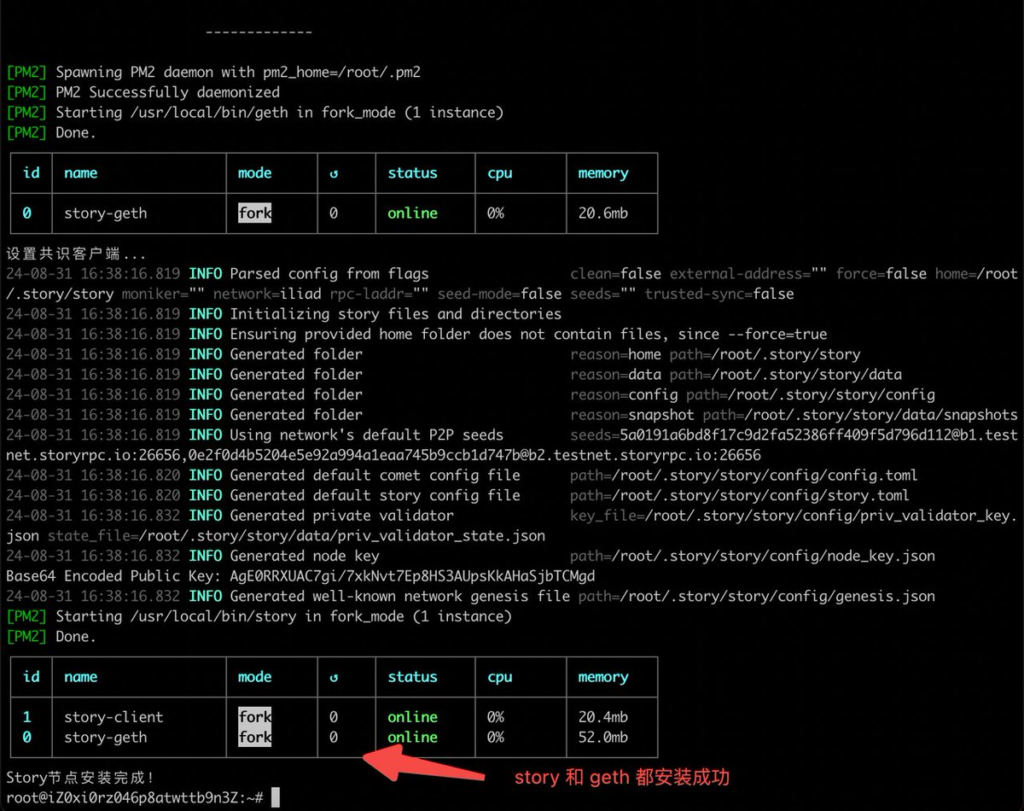Click 'Generated private validator' log message
Screen dimensions: 1024x811
[x=342, y=516]
